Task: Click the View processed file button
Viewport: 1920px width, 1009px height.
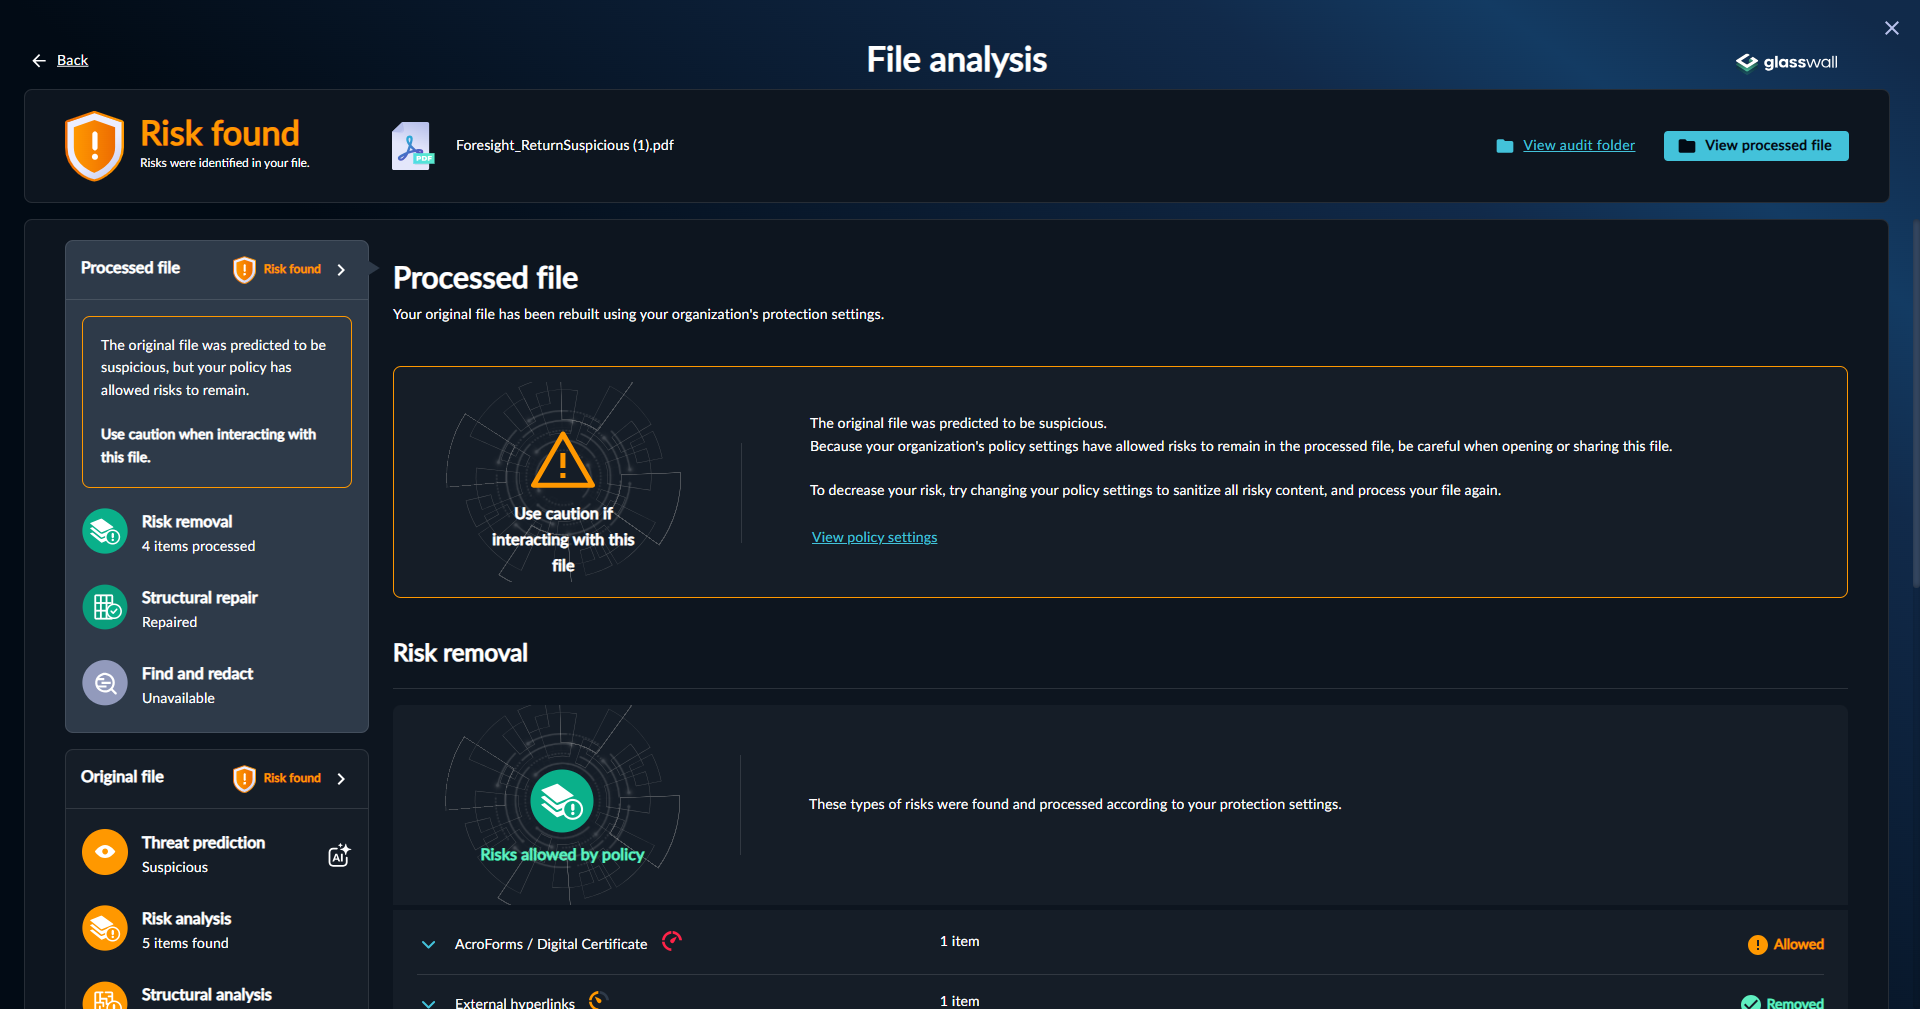Action: [1755, 145]
